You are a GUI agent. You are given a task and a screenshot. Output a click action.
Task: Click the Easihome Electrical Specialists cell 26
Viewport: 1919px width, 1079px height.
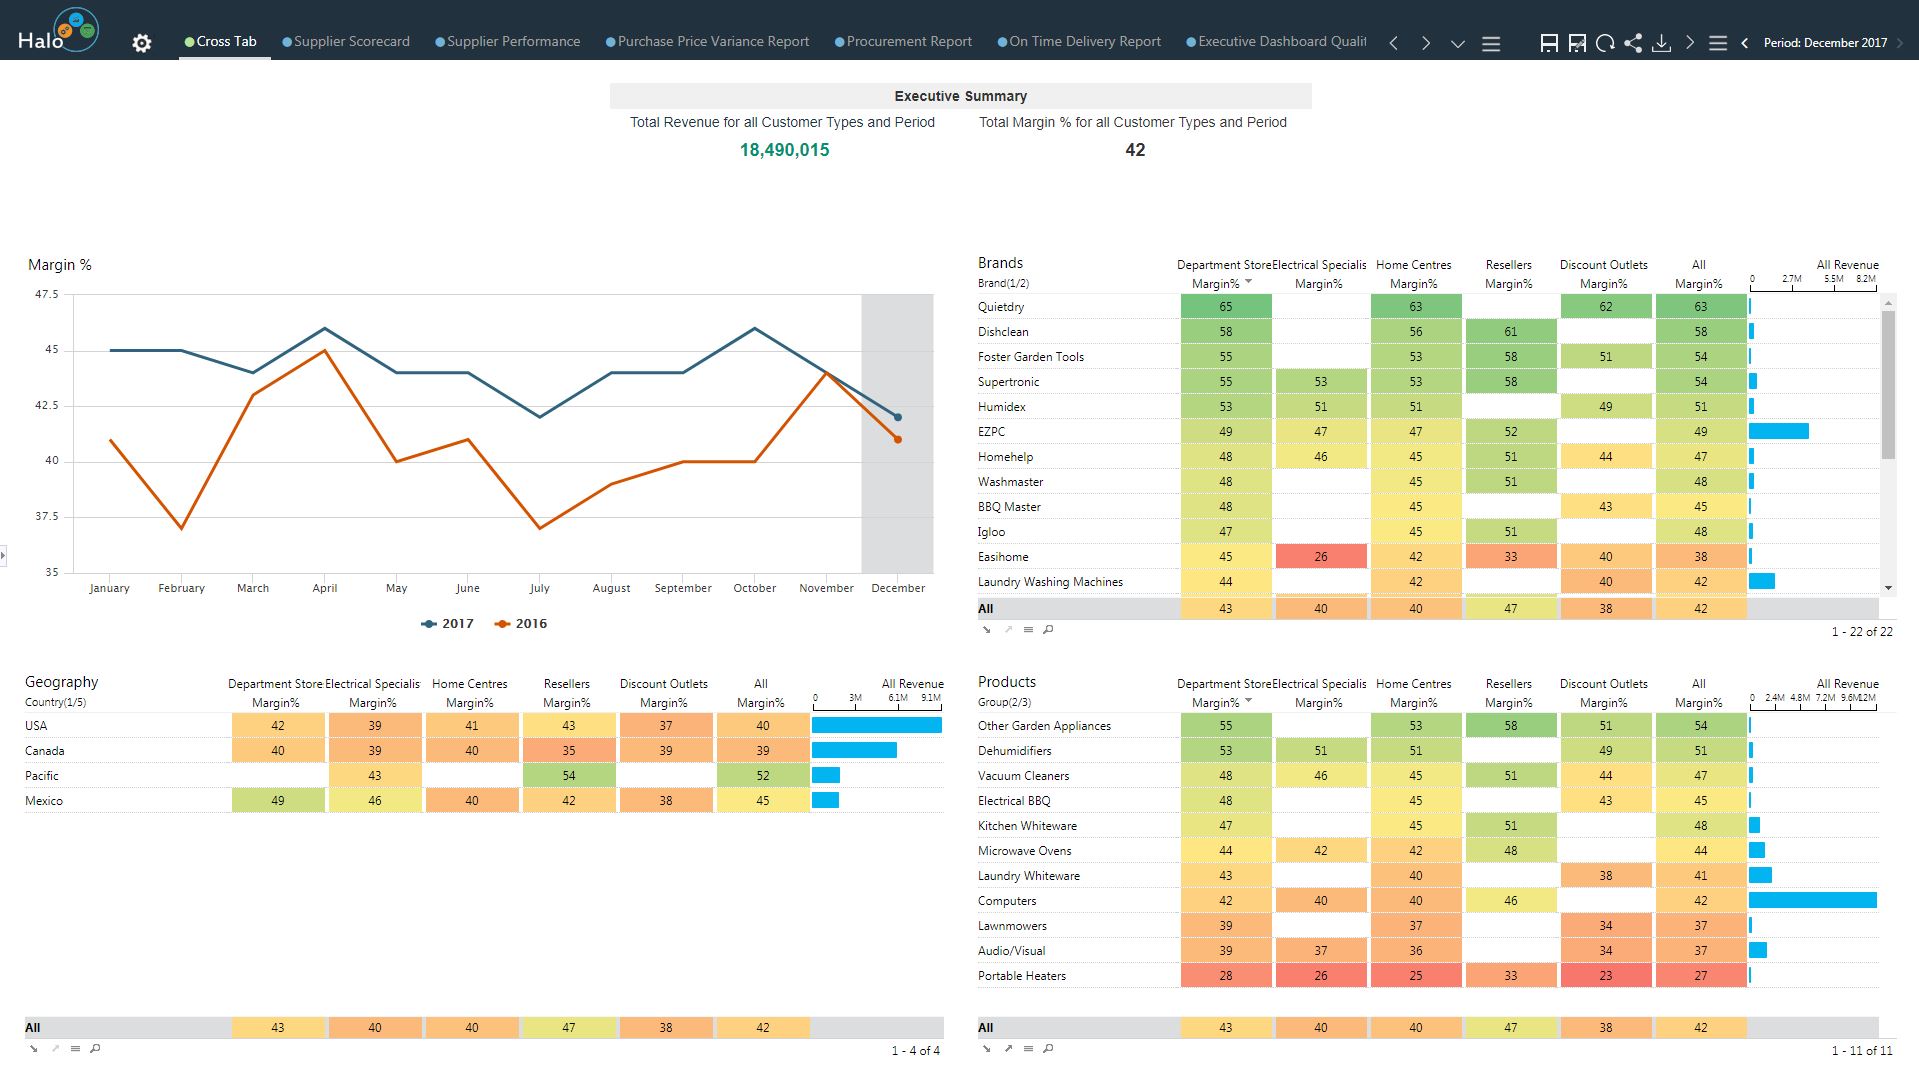(1321, 557)
